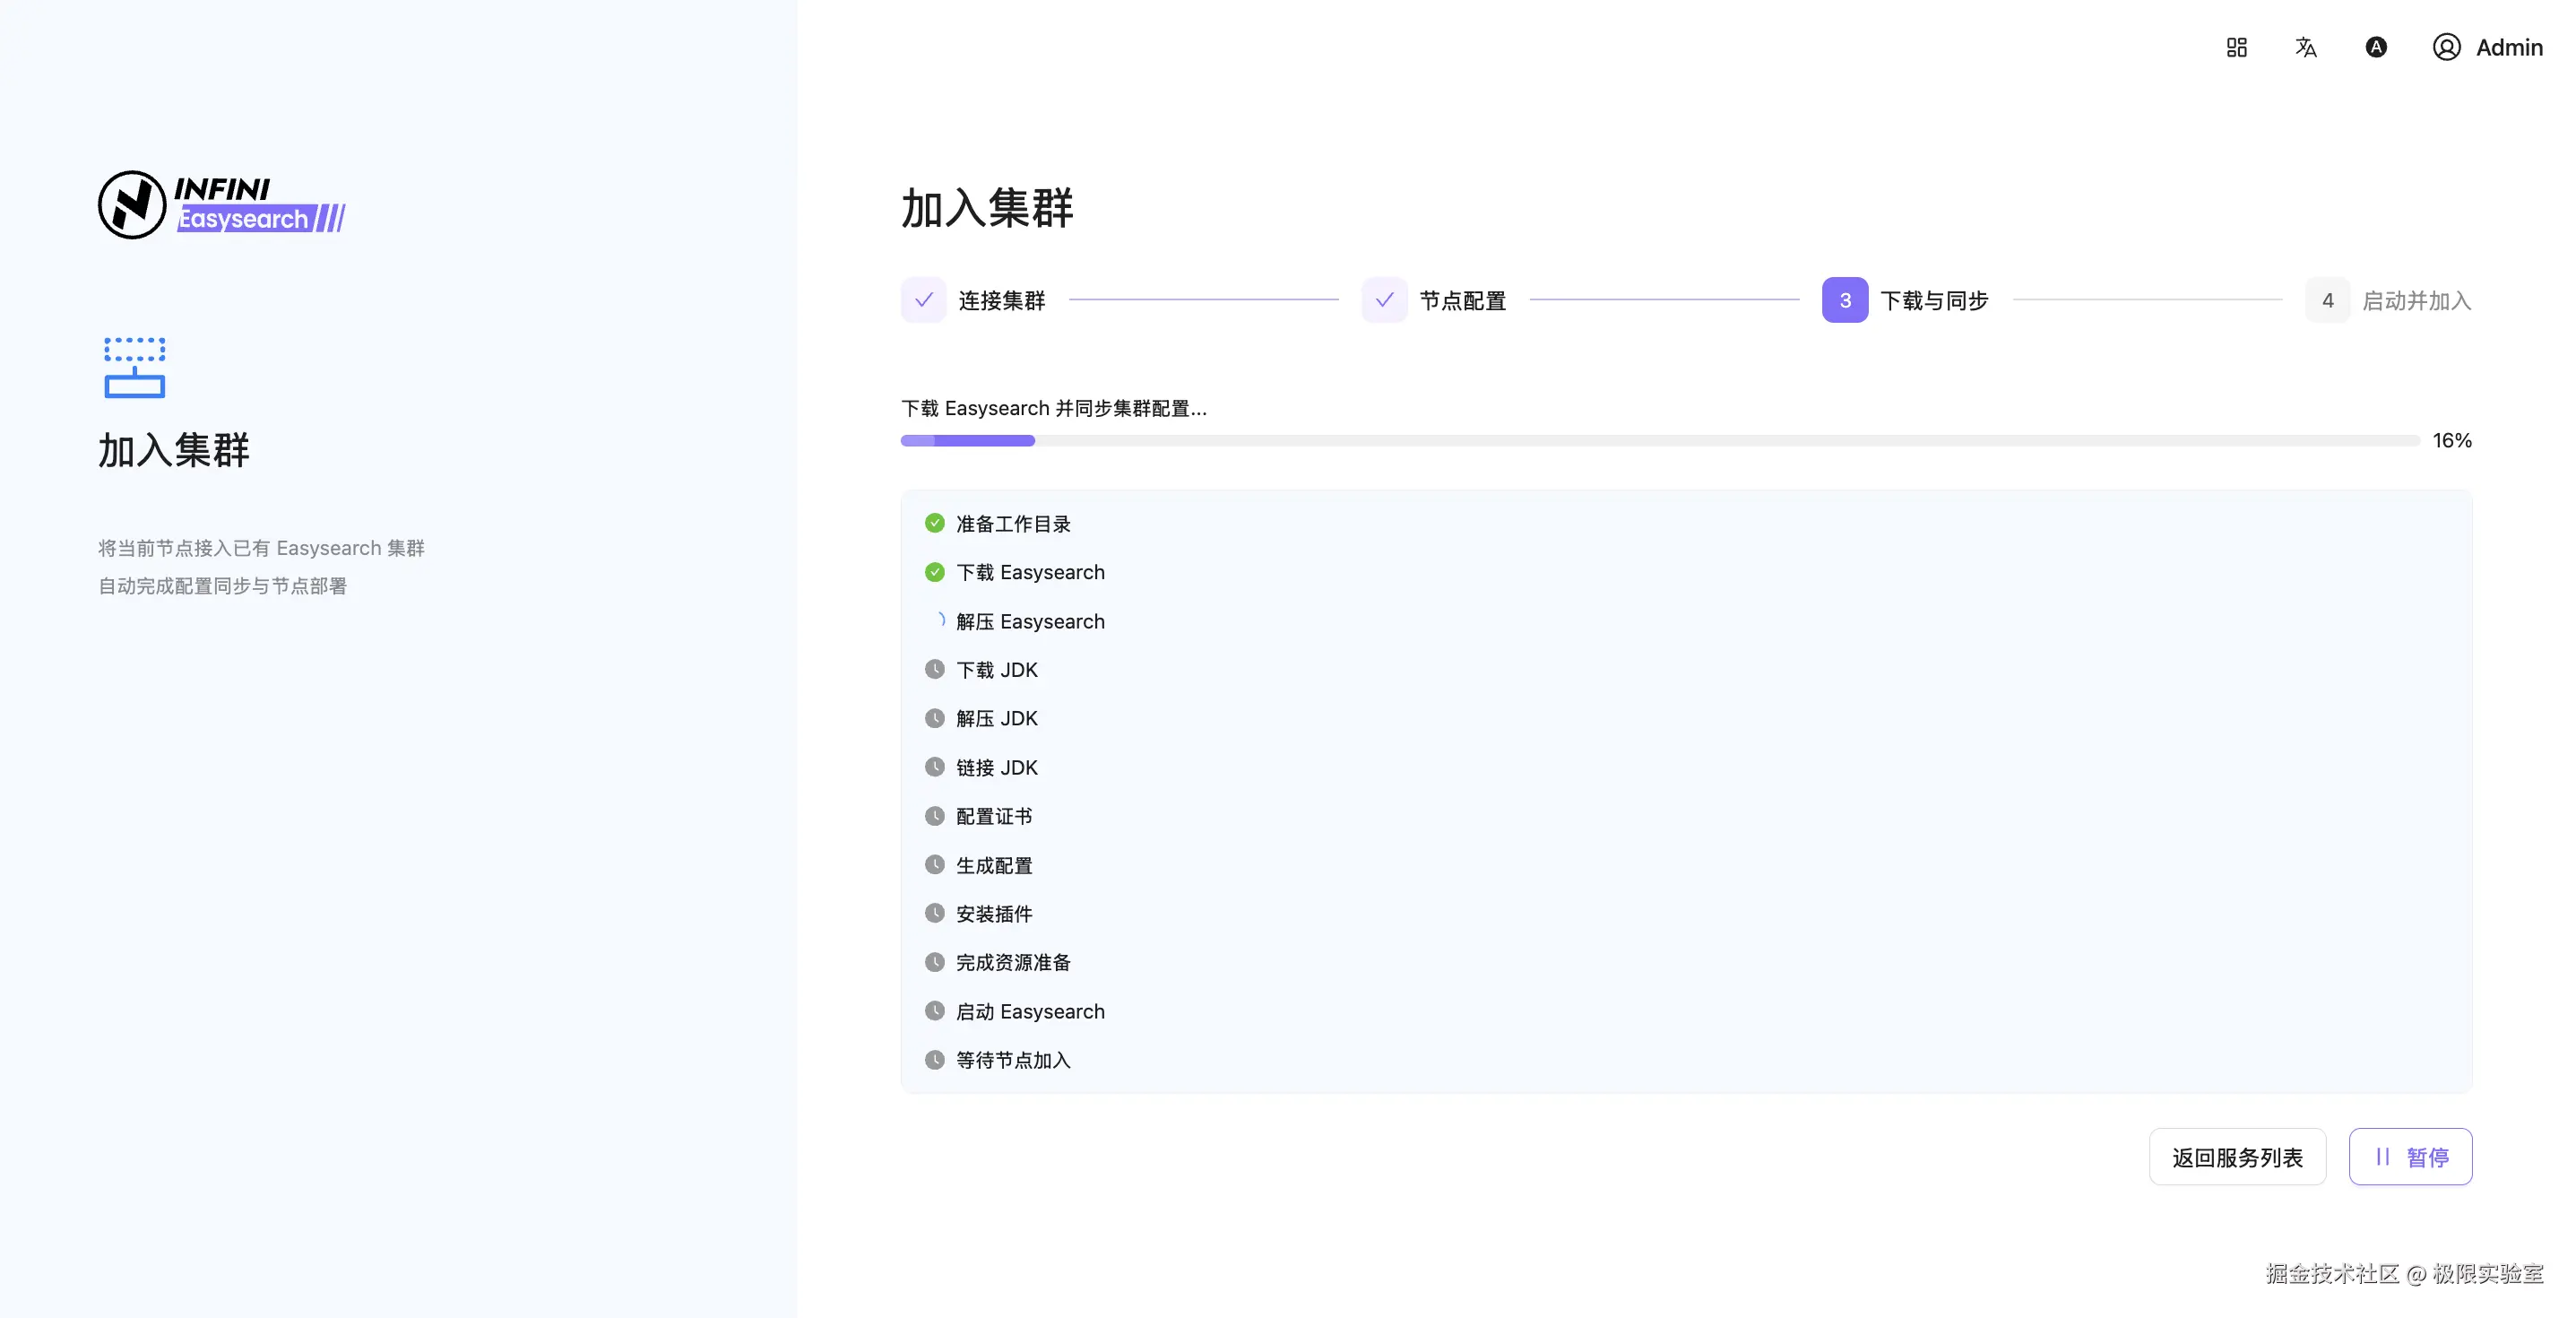
Task: Click pending clock icon next to 下载 JDK
Action: point(934,669)
